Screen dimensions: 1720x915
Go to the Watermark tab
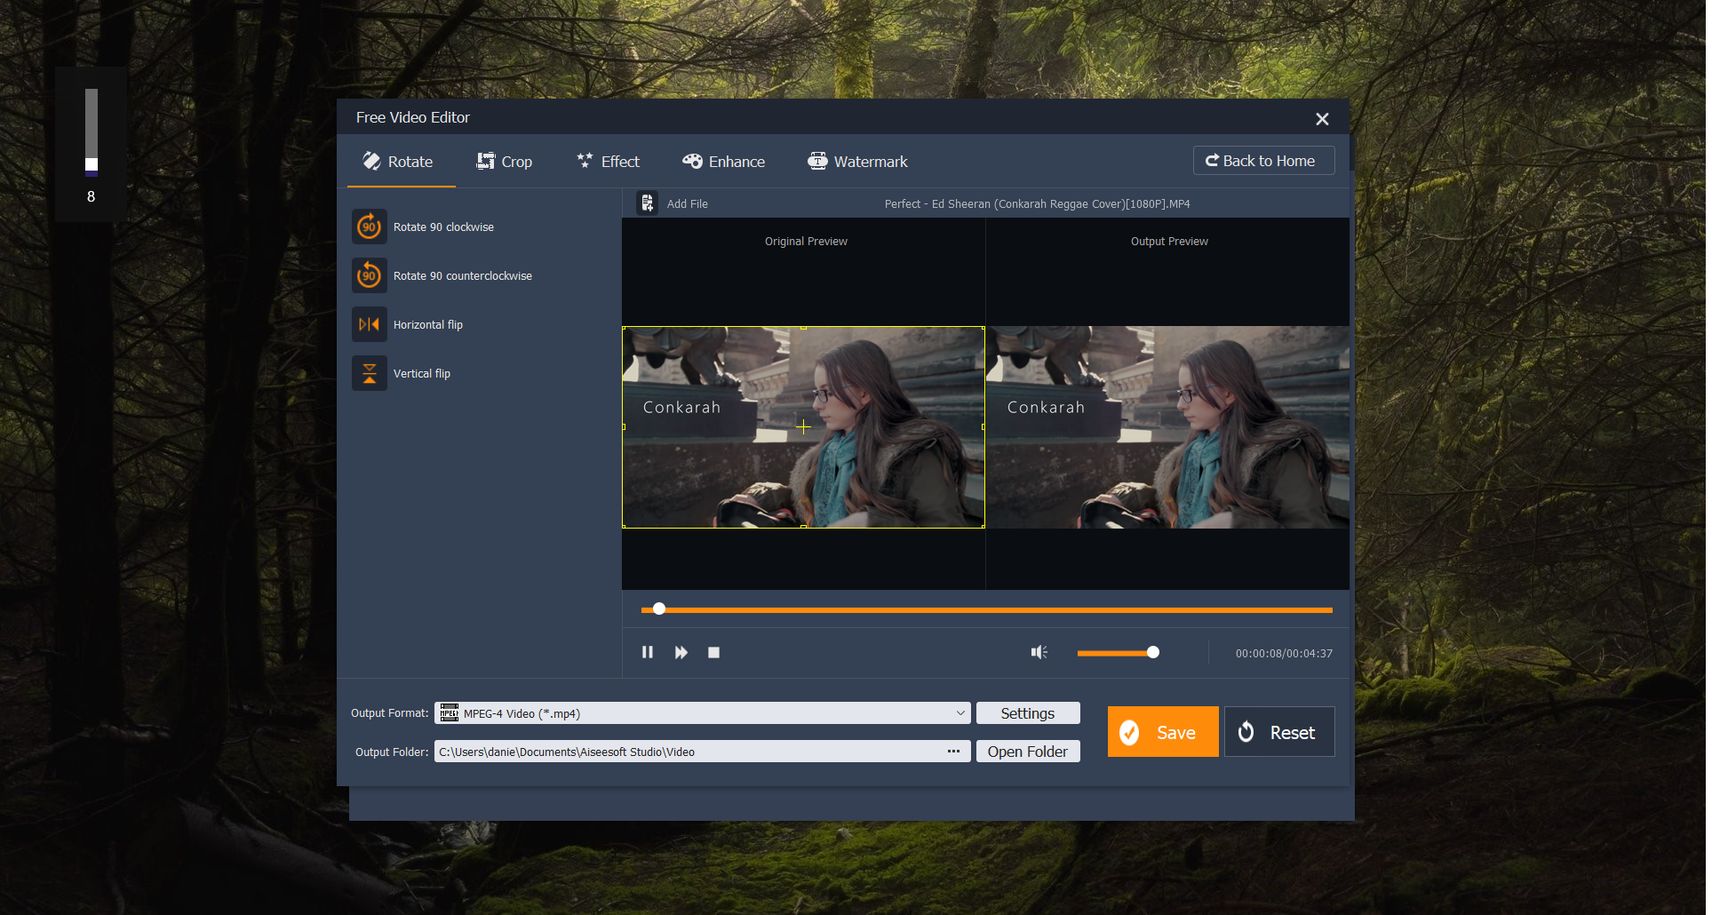(858, 161)
